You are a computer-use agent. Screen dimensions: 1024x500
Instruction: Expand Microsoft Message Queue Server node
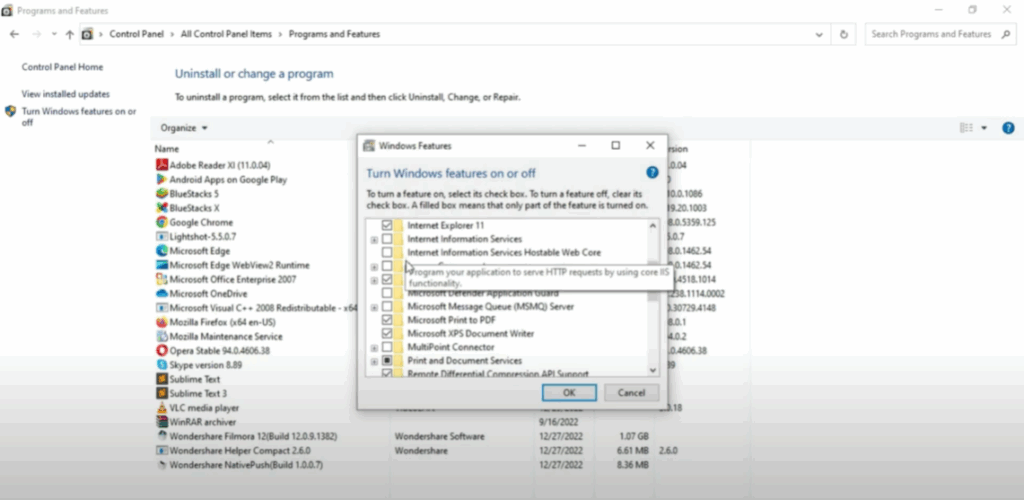tap(374, 307)
